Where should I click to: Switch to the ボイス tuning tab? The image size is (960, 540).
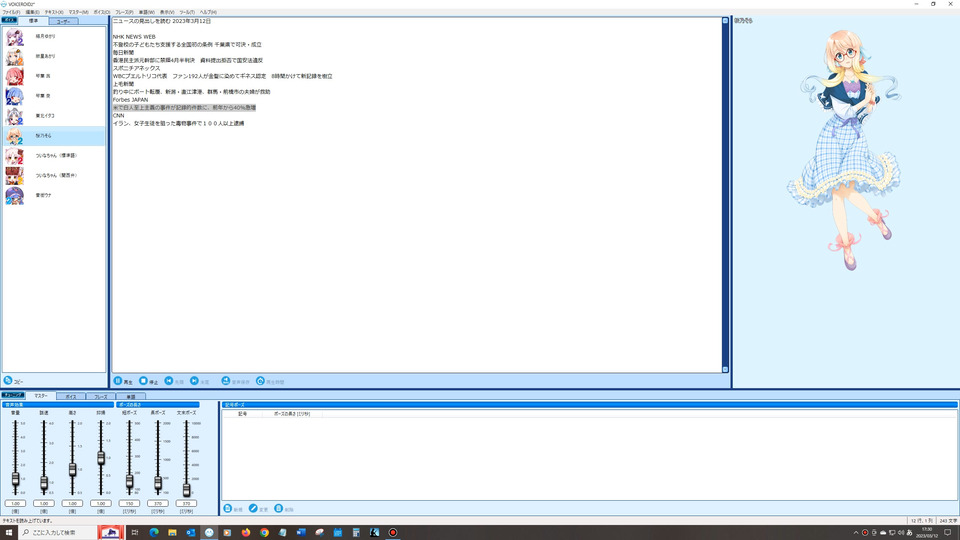click(x=71, y=397)
